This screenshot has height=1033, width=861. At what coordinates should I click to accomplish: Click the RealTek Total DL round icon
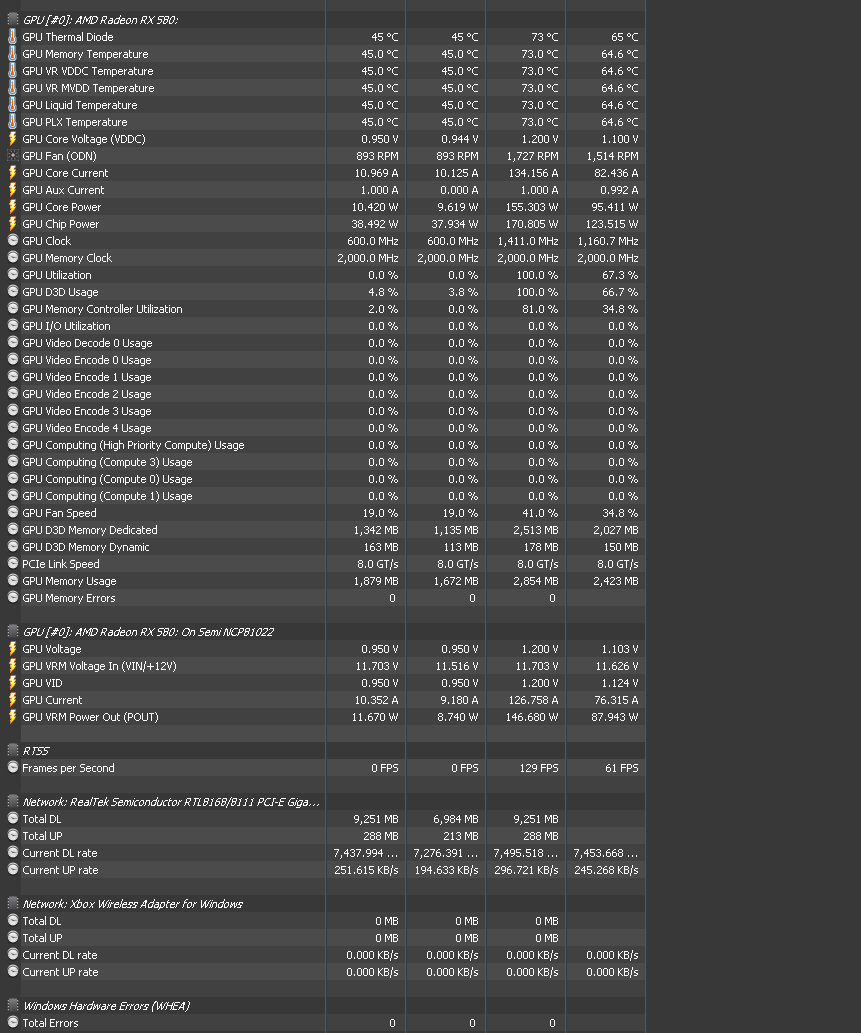pos(13,819)
